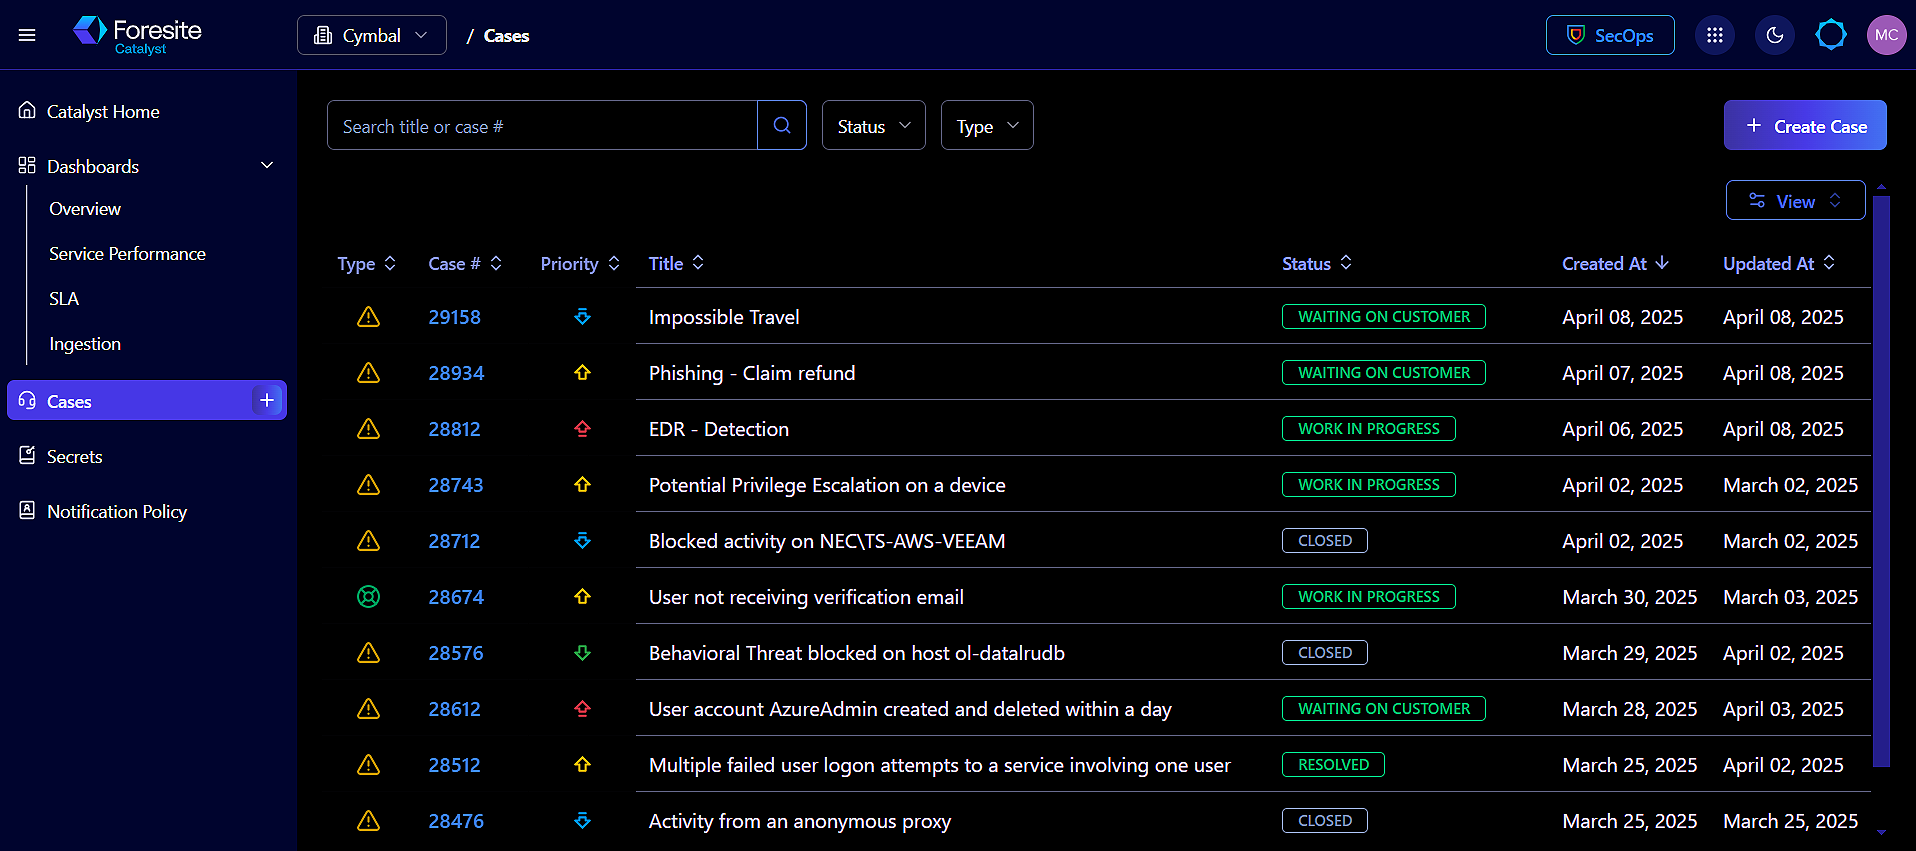1916x851 pixels.
Task: Click the SecOps button
Action: [1610, 35]
